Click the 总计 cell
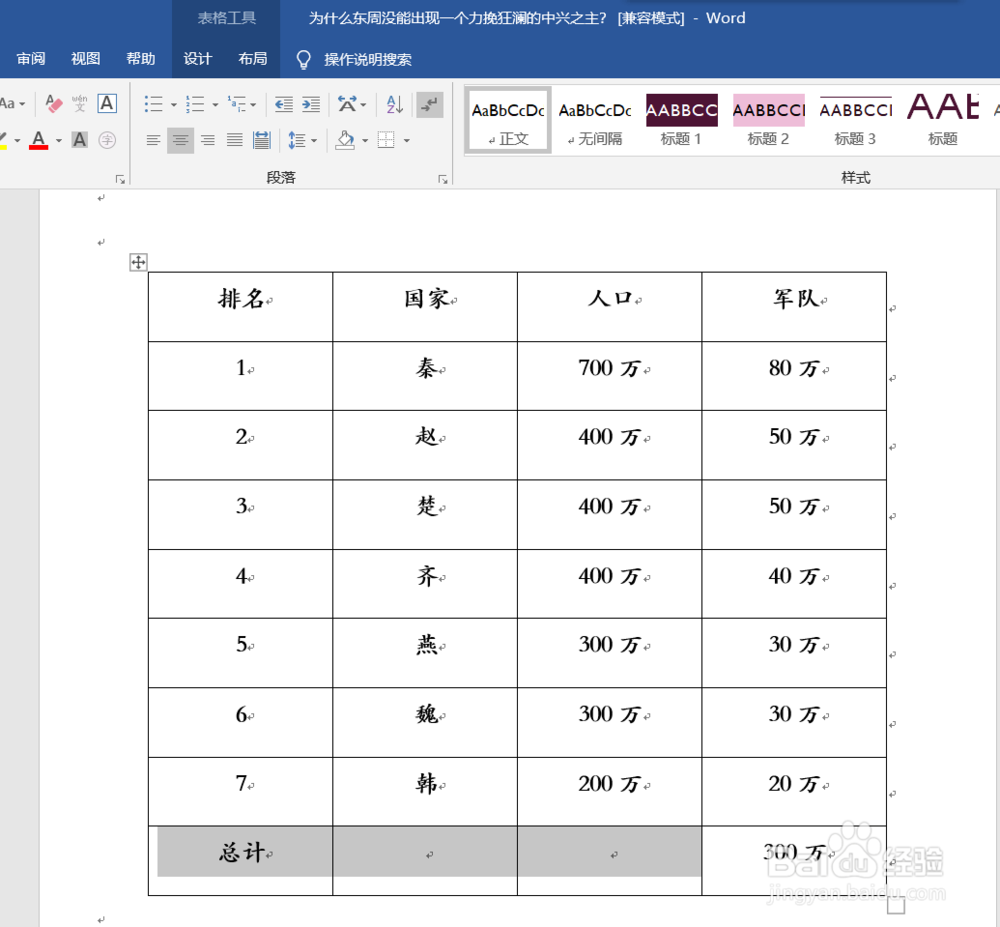1000x927 pixels. [240, 861]
